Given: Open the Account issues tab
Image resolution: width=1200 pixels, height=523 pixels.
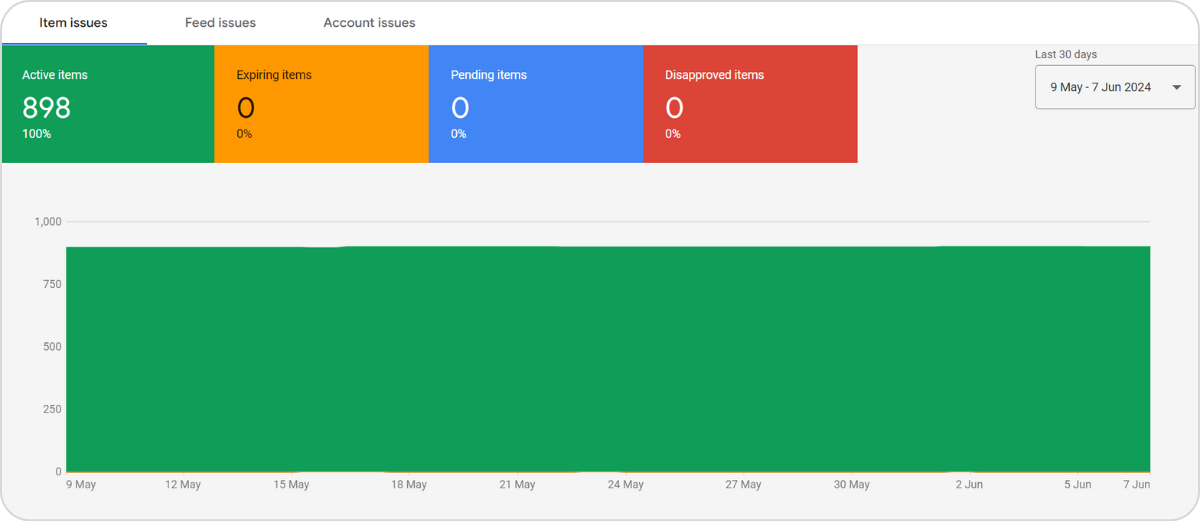Looking at the screenshot, I should [x=369, y=22].
